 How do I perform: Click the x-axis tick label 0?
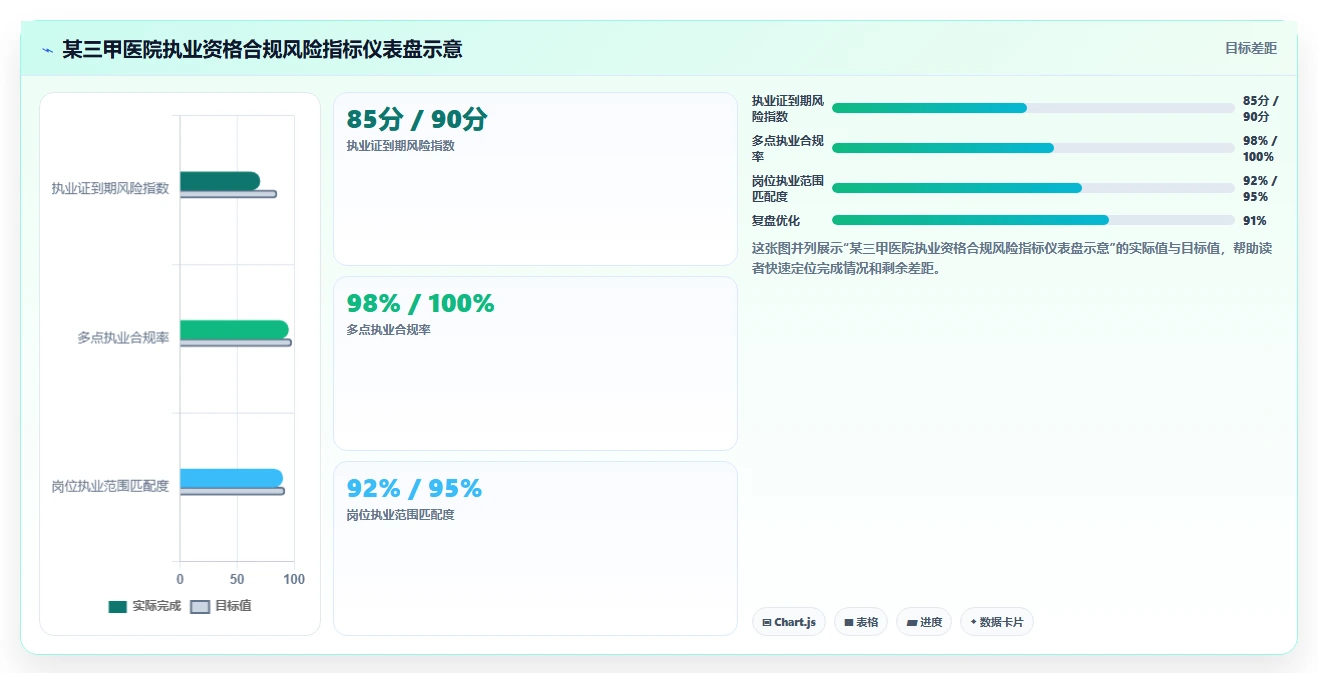180,579
